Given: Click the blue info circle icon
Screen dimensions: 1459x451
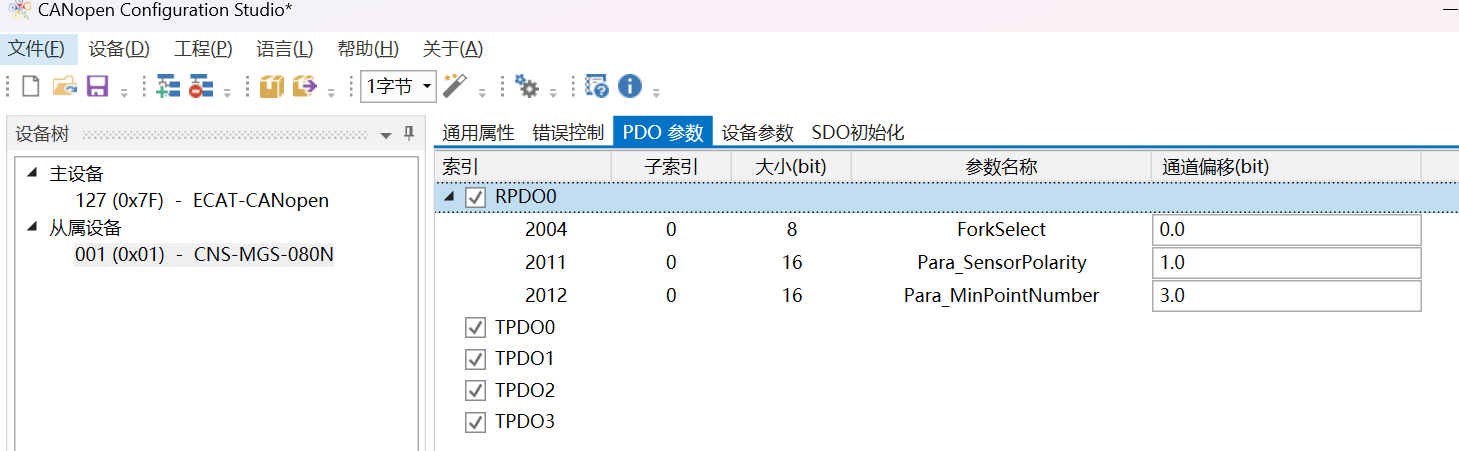Looking at the screenshot, I should tap(629, 87).
